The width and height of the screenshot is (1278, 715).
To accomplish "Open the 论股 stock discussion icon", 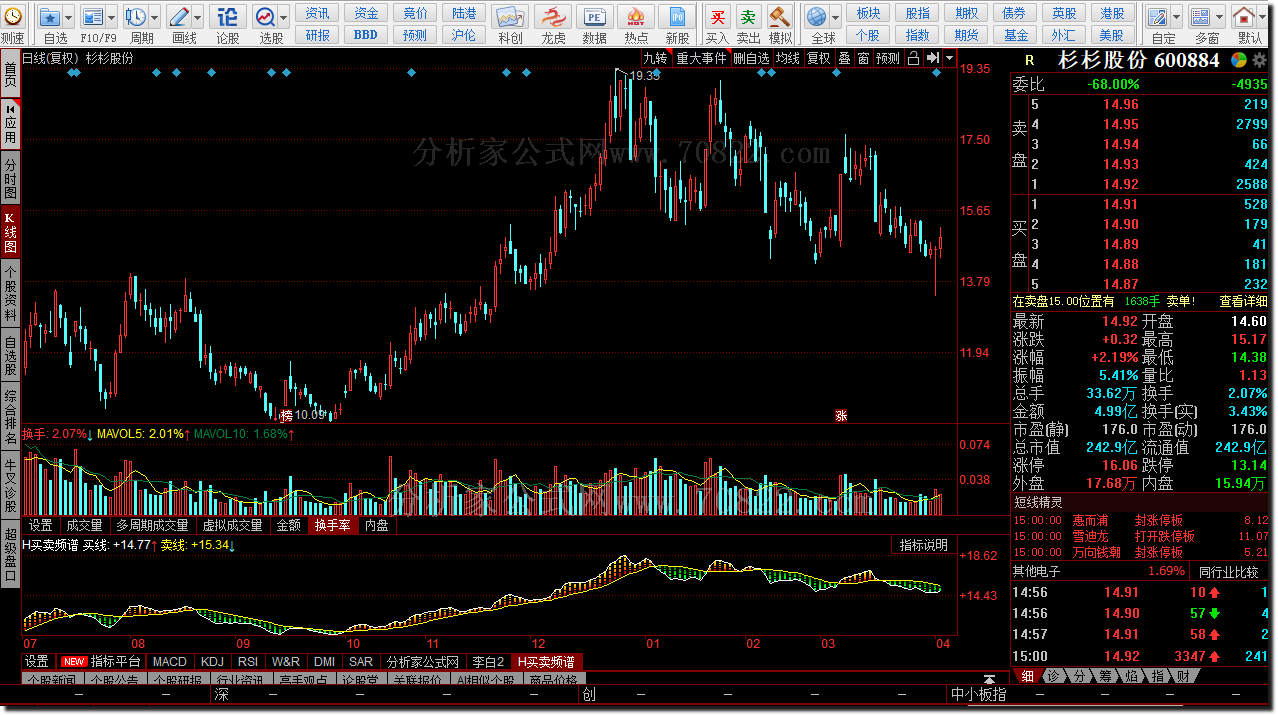I will [x=228, y=17].
